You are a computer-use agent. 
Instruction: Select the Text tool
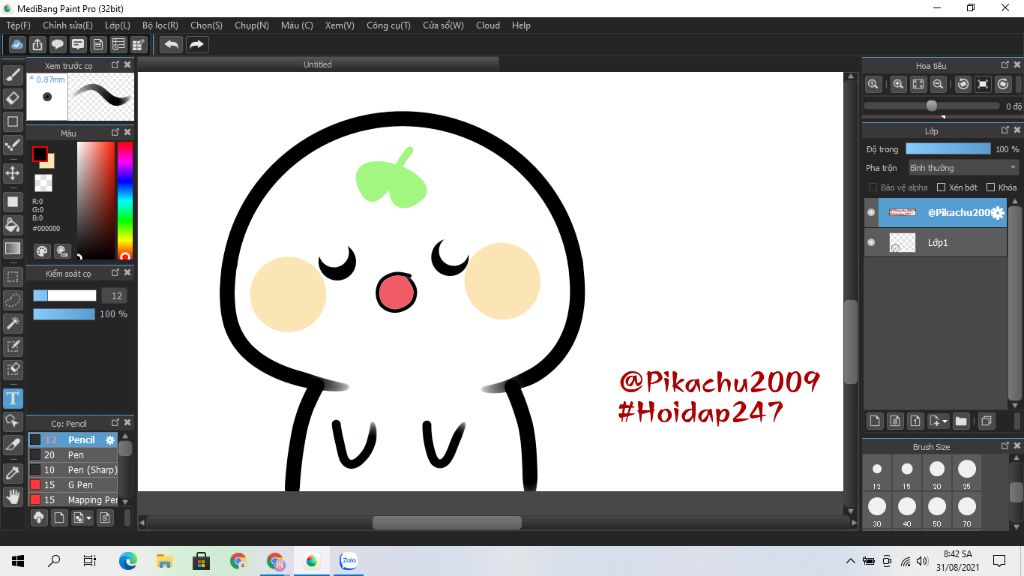coord(12,398)
